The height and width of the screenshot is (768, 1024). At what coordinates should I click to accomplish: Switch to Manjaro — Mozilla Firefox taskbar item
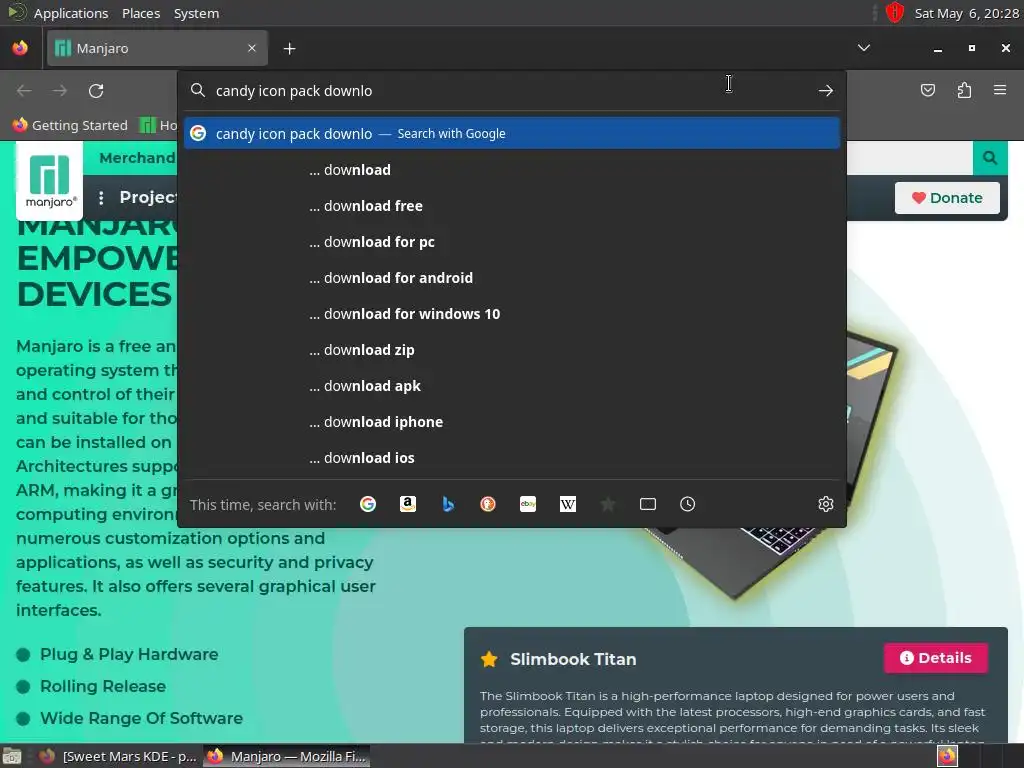click(287, 756)
